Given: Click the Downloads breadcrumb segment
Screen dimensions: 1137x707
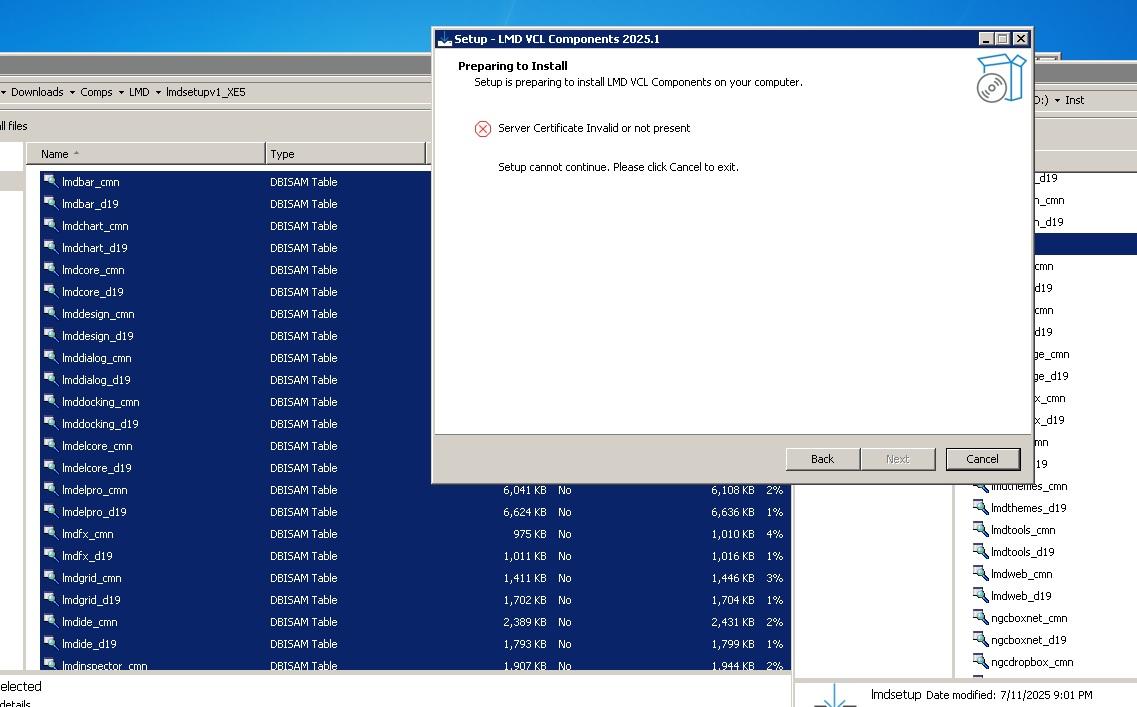Looking at the screenshot, I should pos(37,92).
